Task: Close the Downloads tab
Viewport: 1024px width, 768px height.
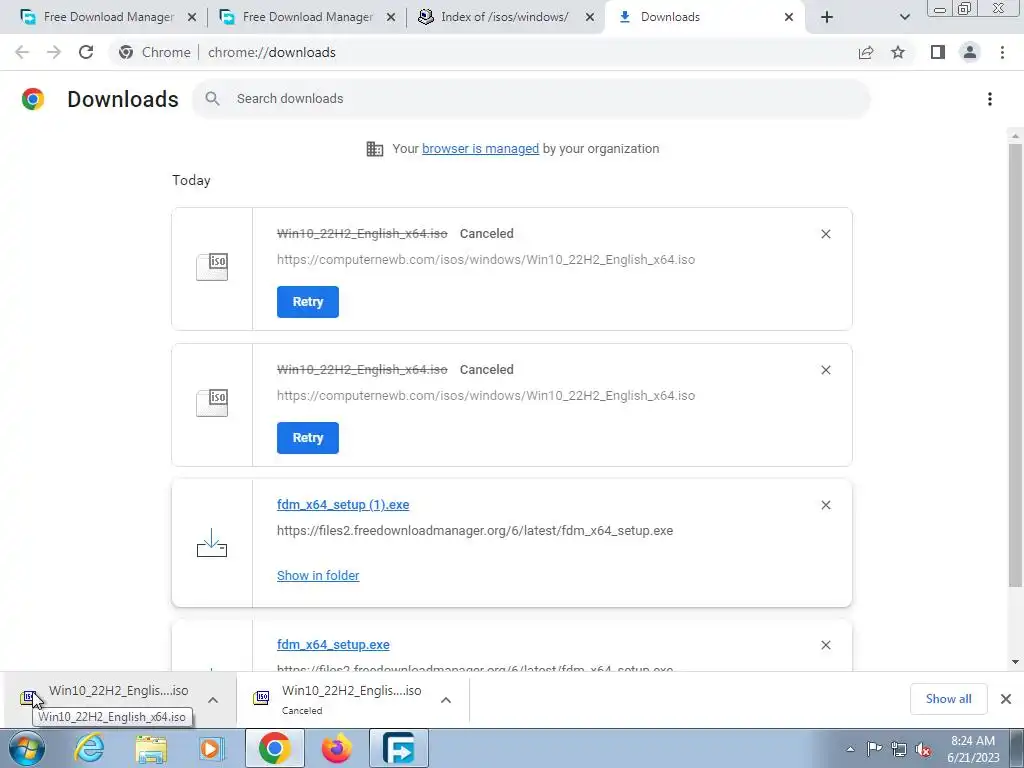Action: [x=789, y=17]
